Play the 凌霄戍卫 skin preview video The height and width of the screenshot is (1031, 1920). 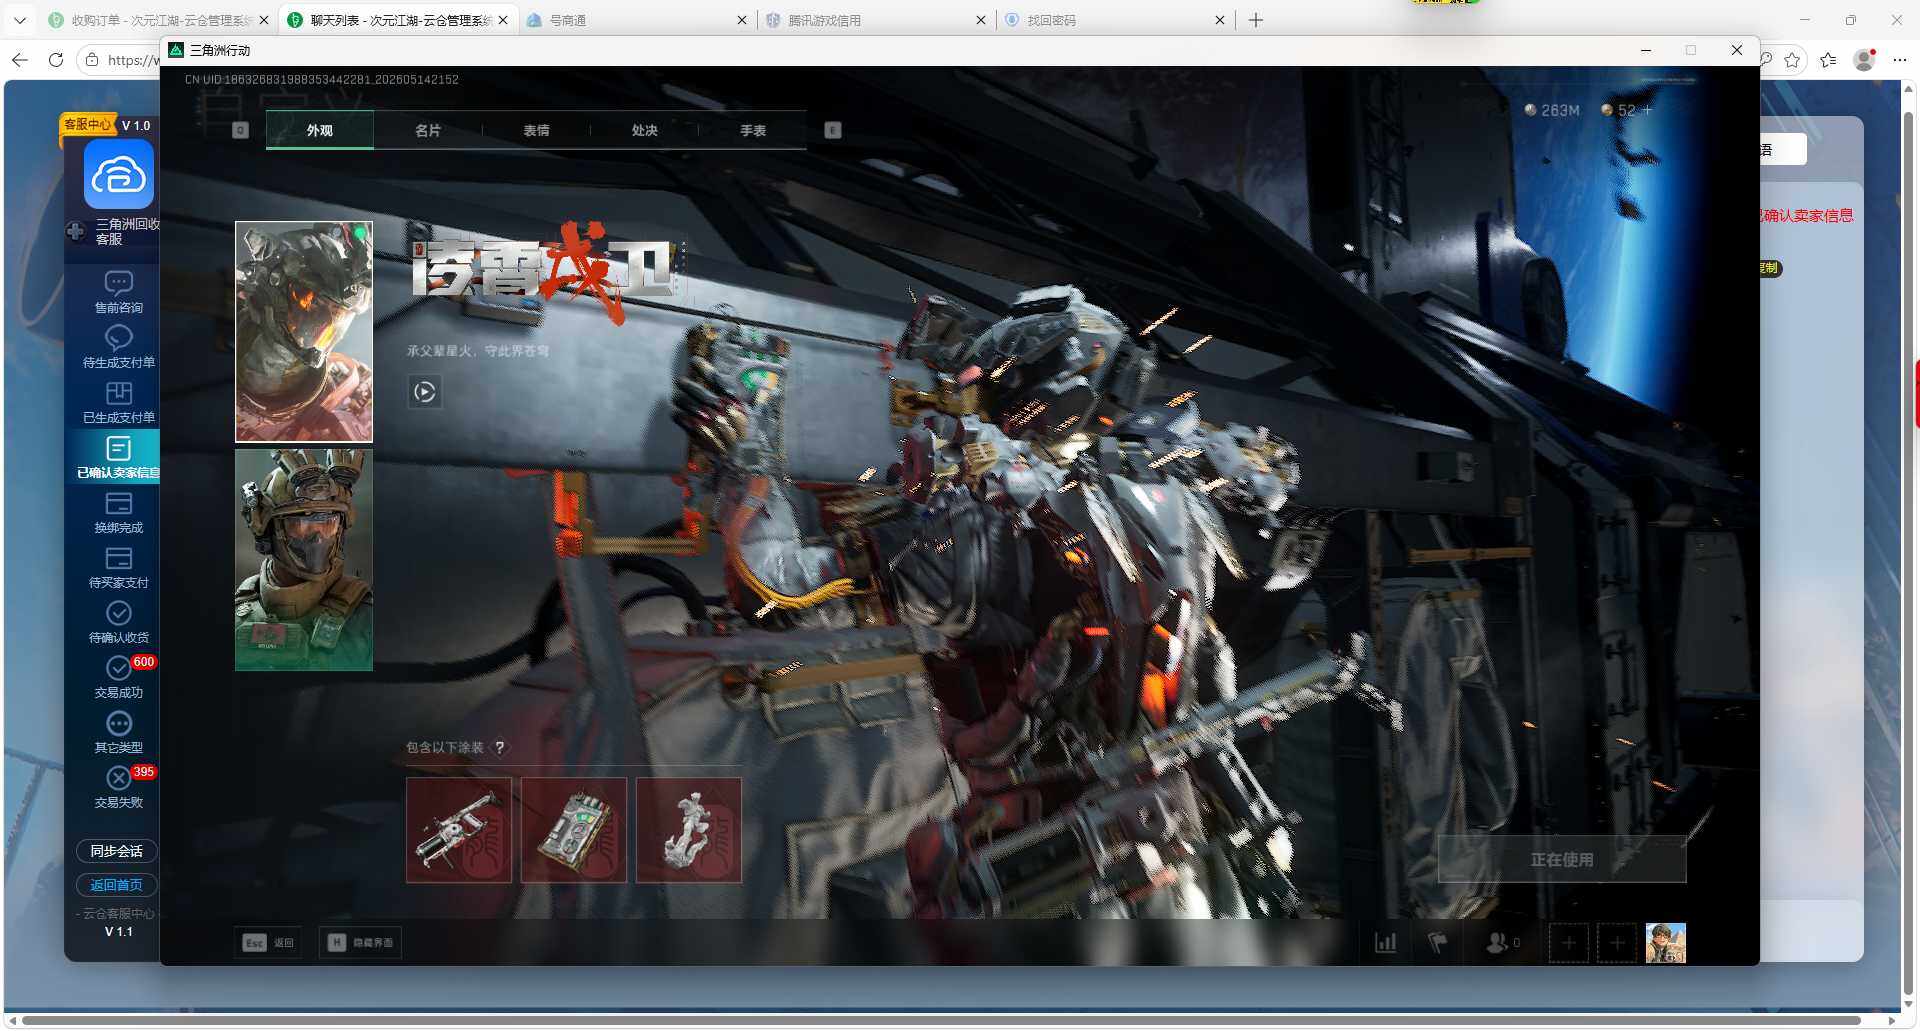click(424, 392)
